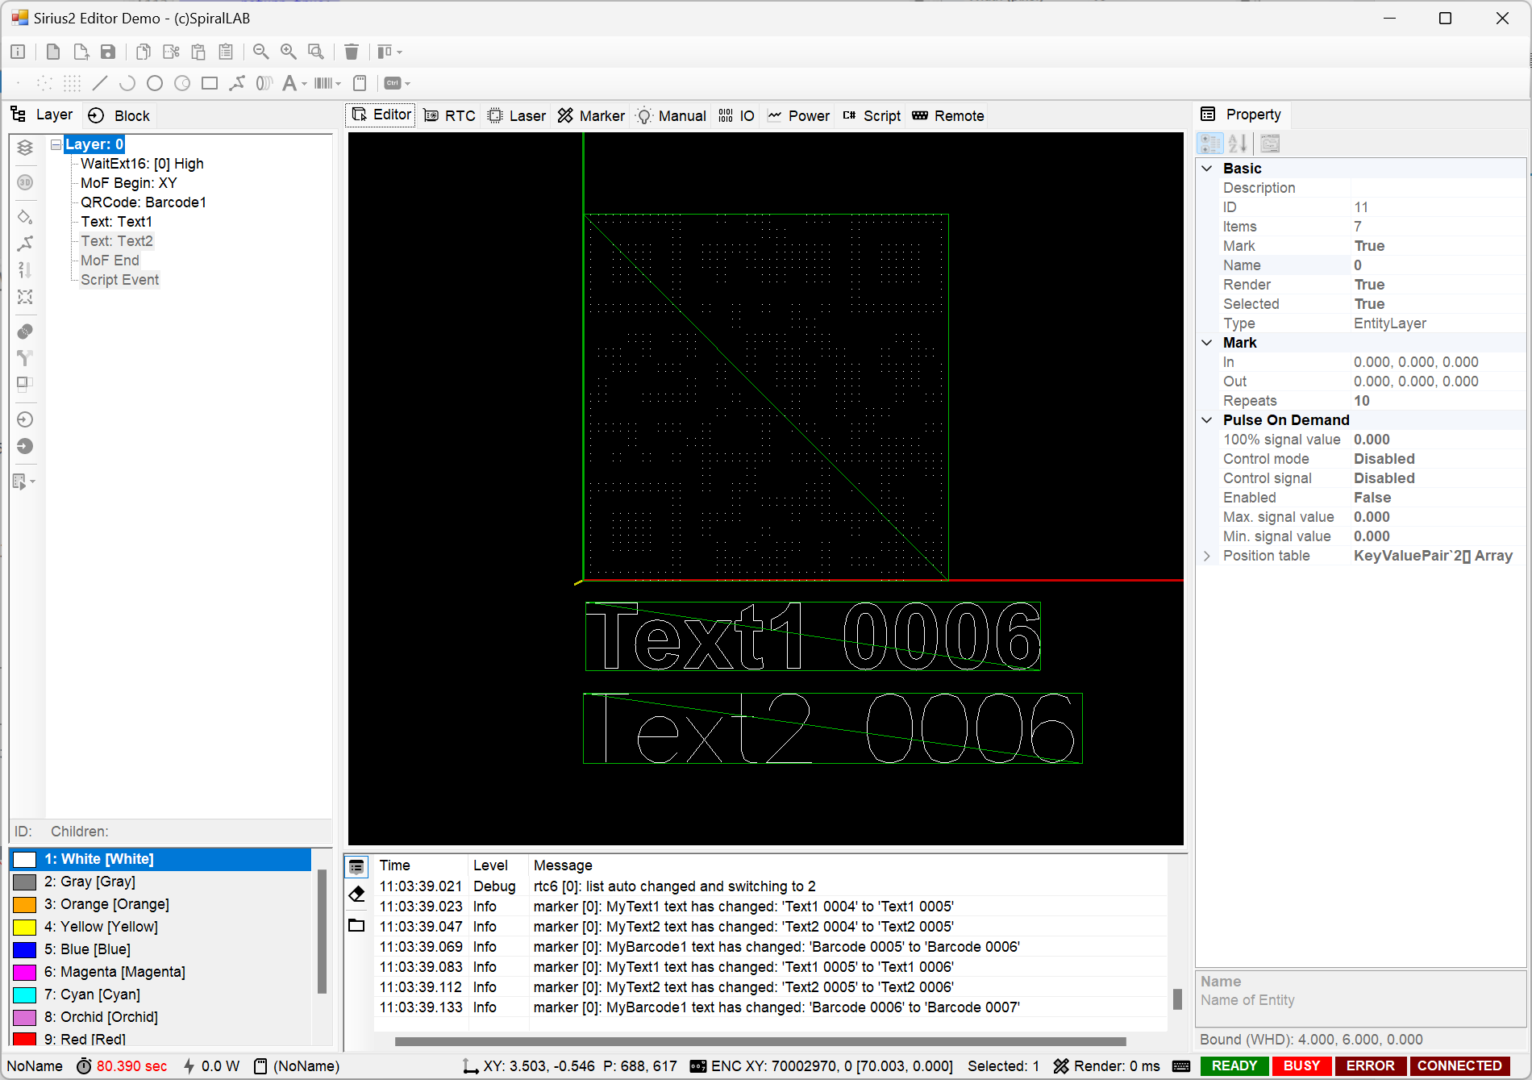Create a new document
The height and width of the screenshot is (1080, 1532).
53,52
